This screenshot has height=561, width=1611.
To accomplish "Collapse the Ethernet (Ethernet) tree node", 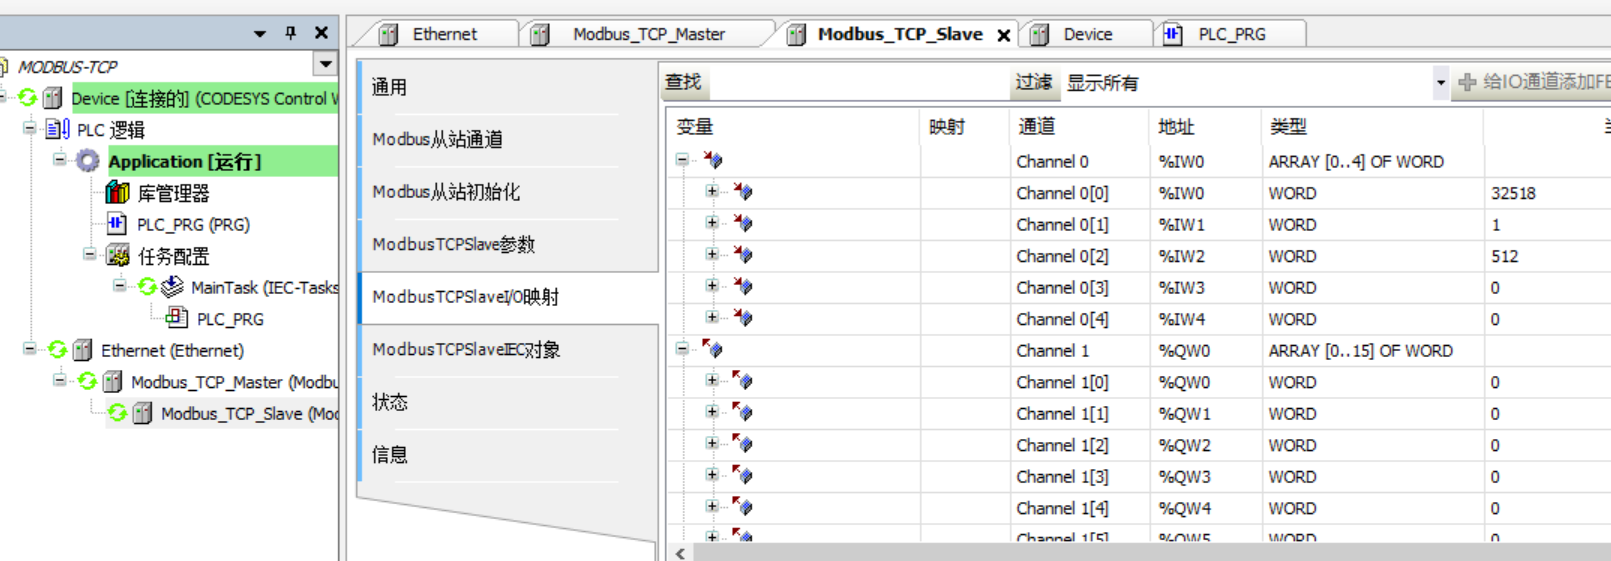I will point(30,350).
